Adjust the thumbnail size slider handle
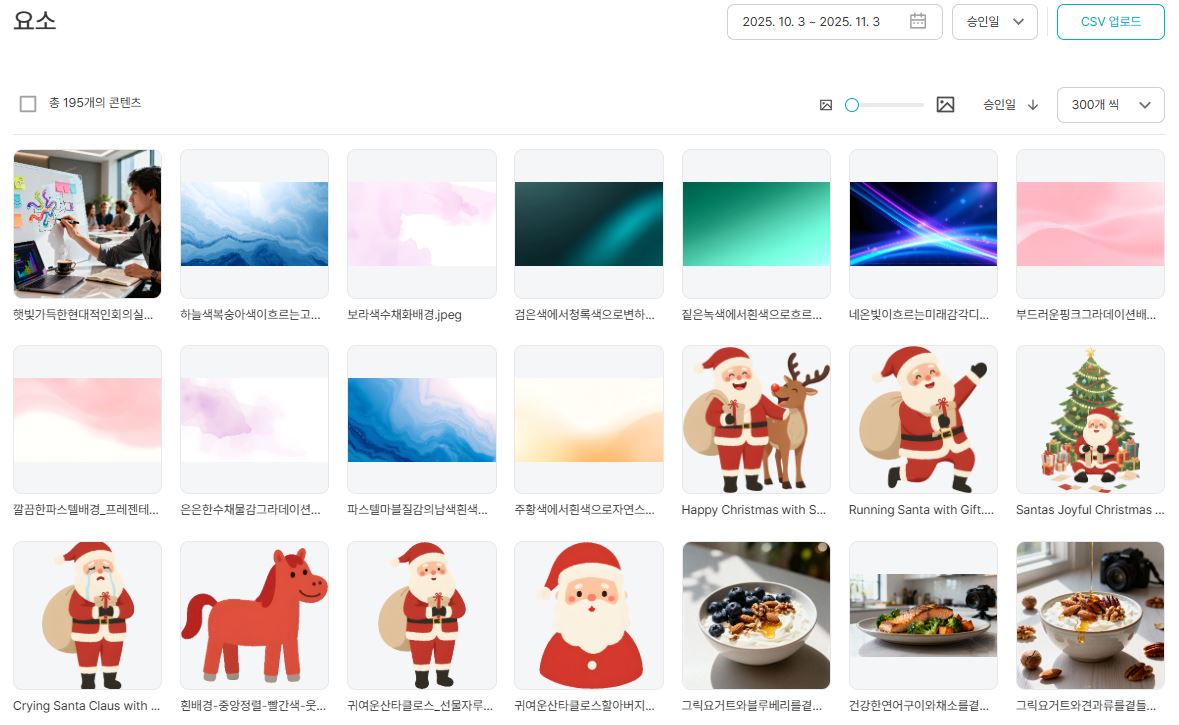 click(852, 105)
